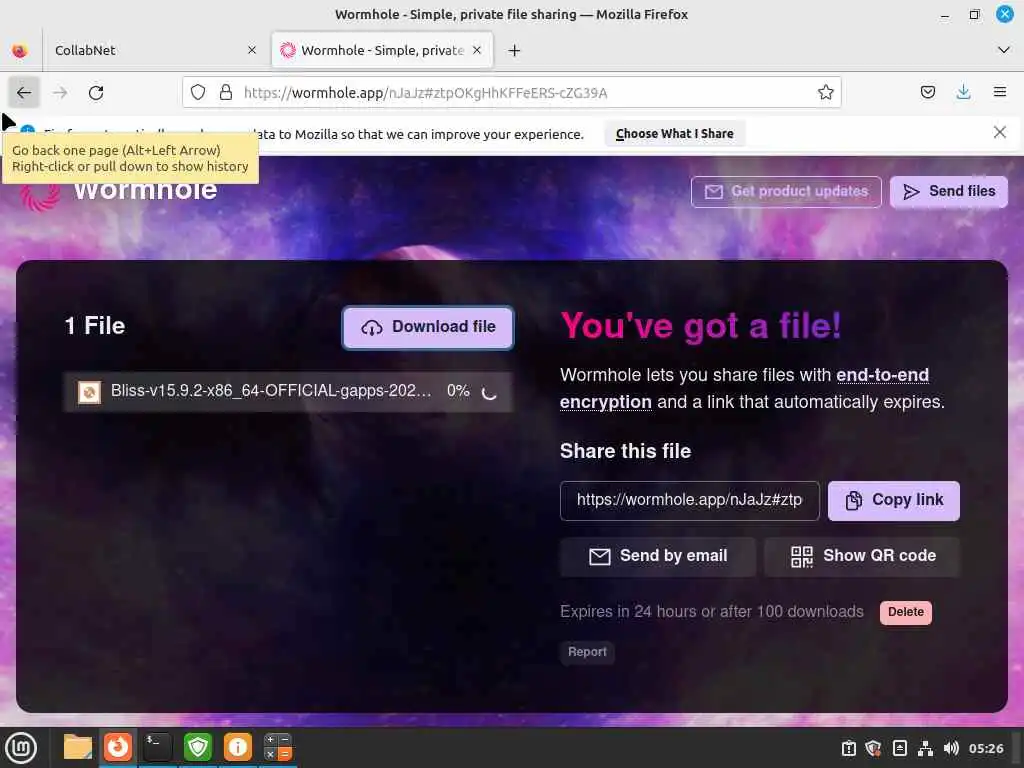This screenshot has height=768, width=1024.
Task: Click the Copy link button
Action: (893, 500)
